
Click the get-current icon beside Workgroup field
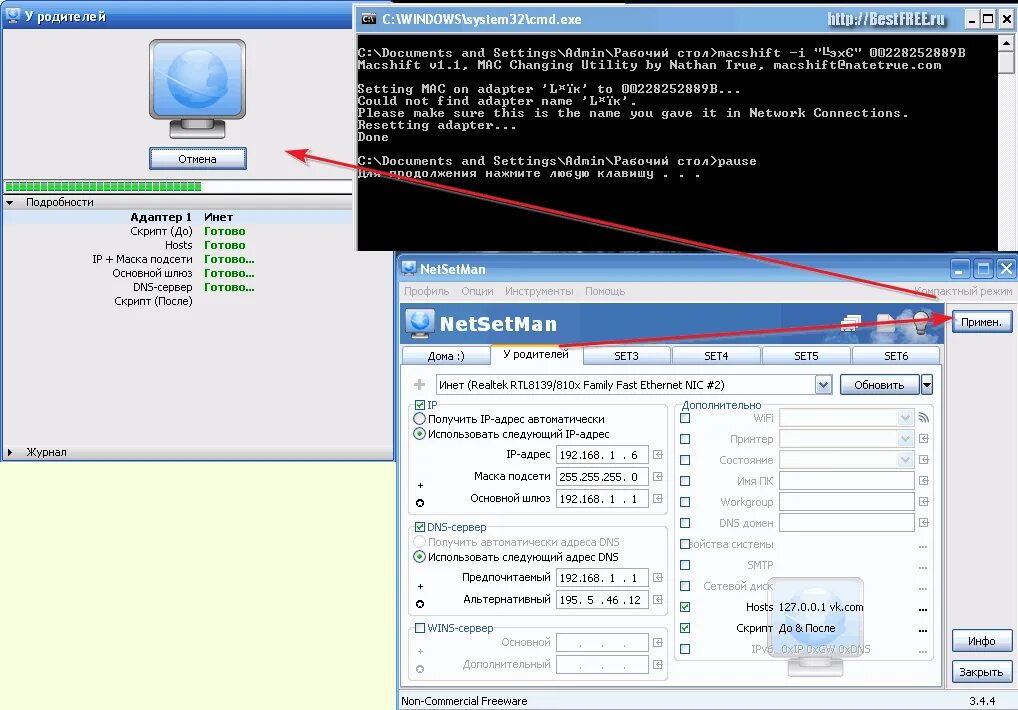coord(923,502)
